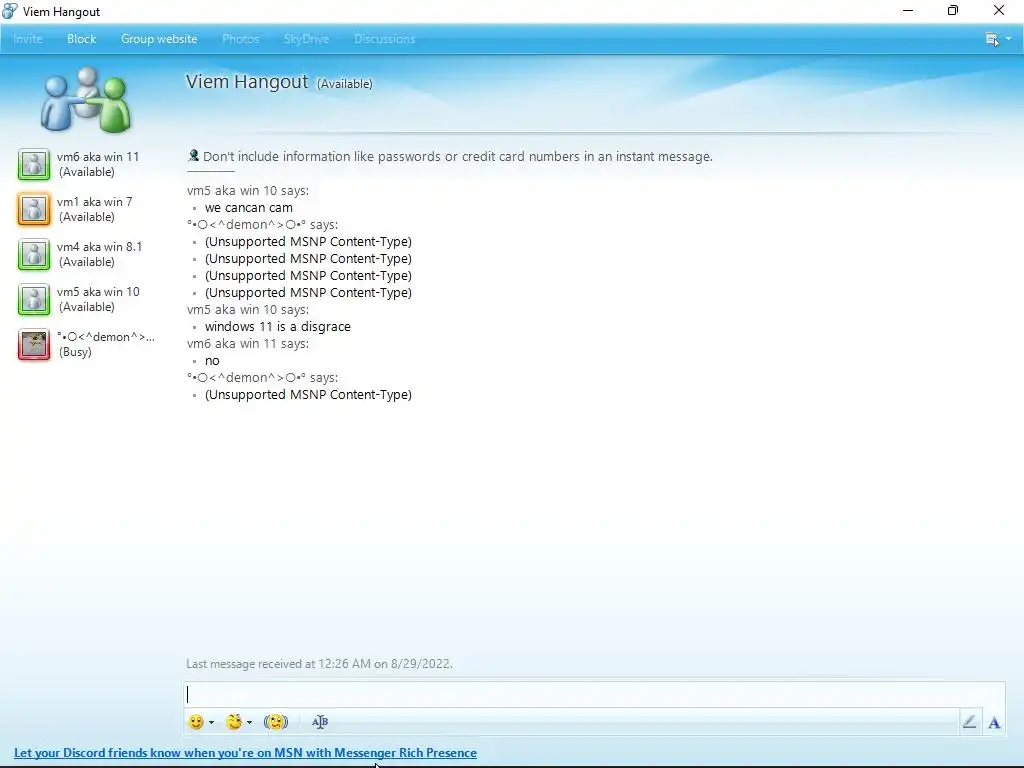Click the (Available) status beside group name

pyautogui.click(x=345, y=84)
